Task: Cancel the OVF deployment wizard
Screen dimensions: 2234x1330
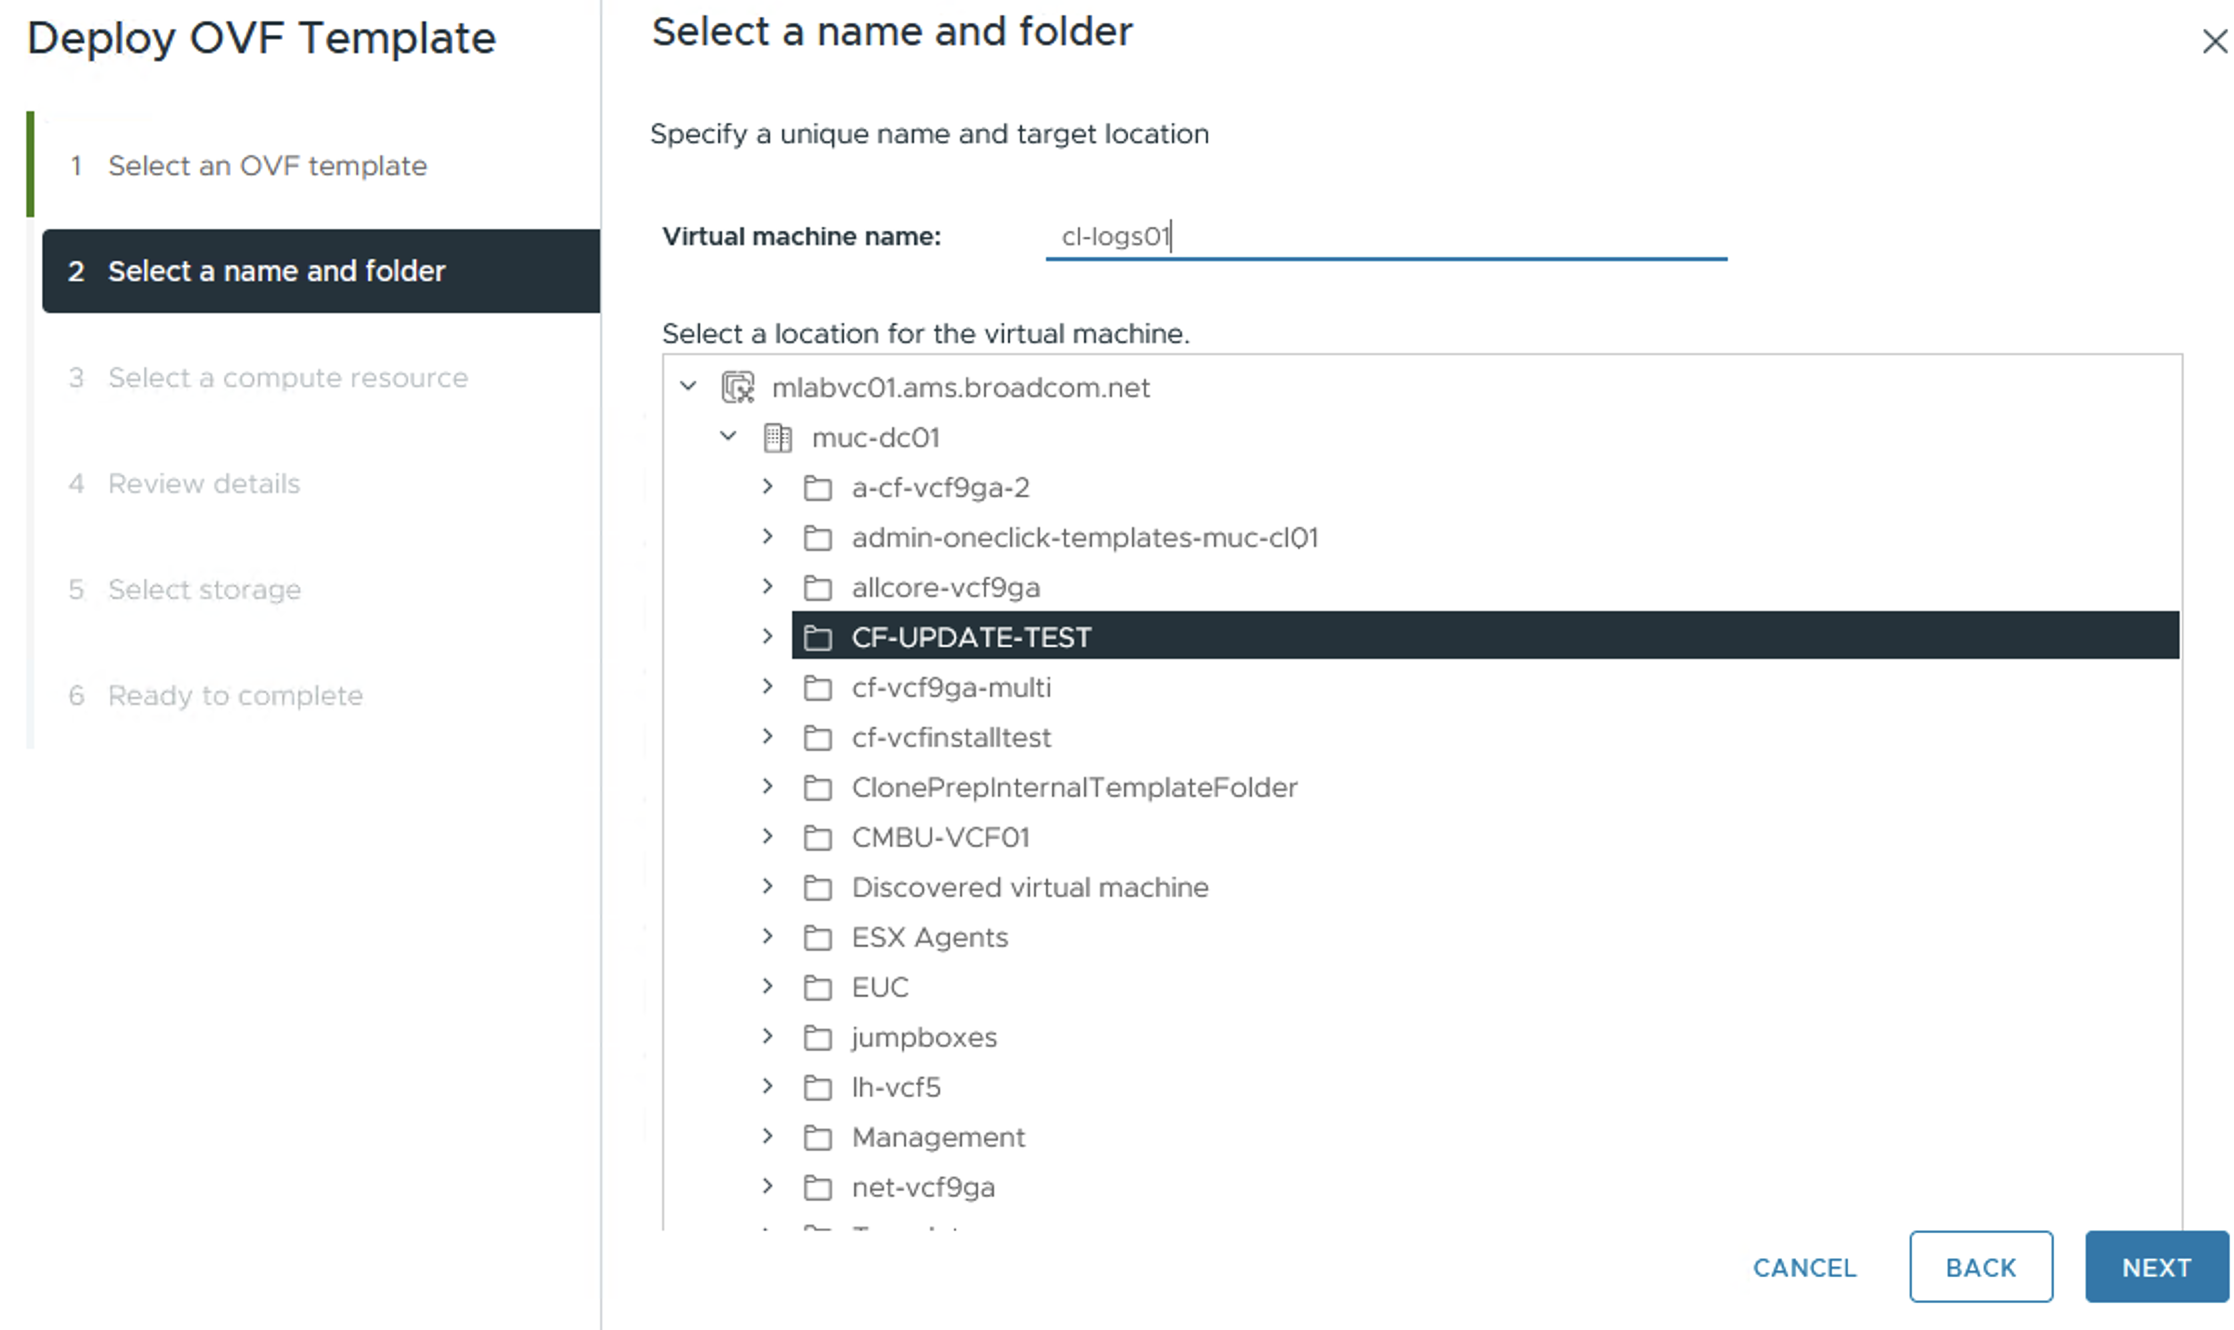Action: click(x=1804, y=1267)
